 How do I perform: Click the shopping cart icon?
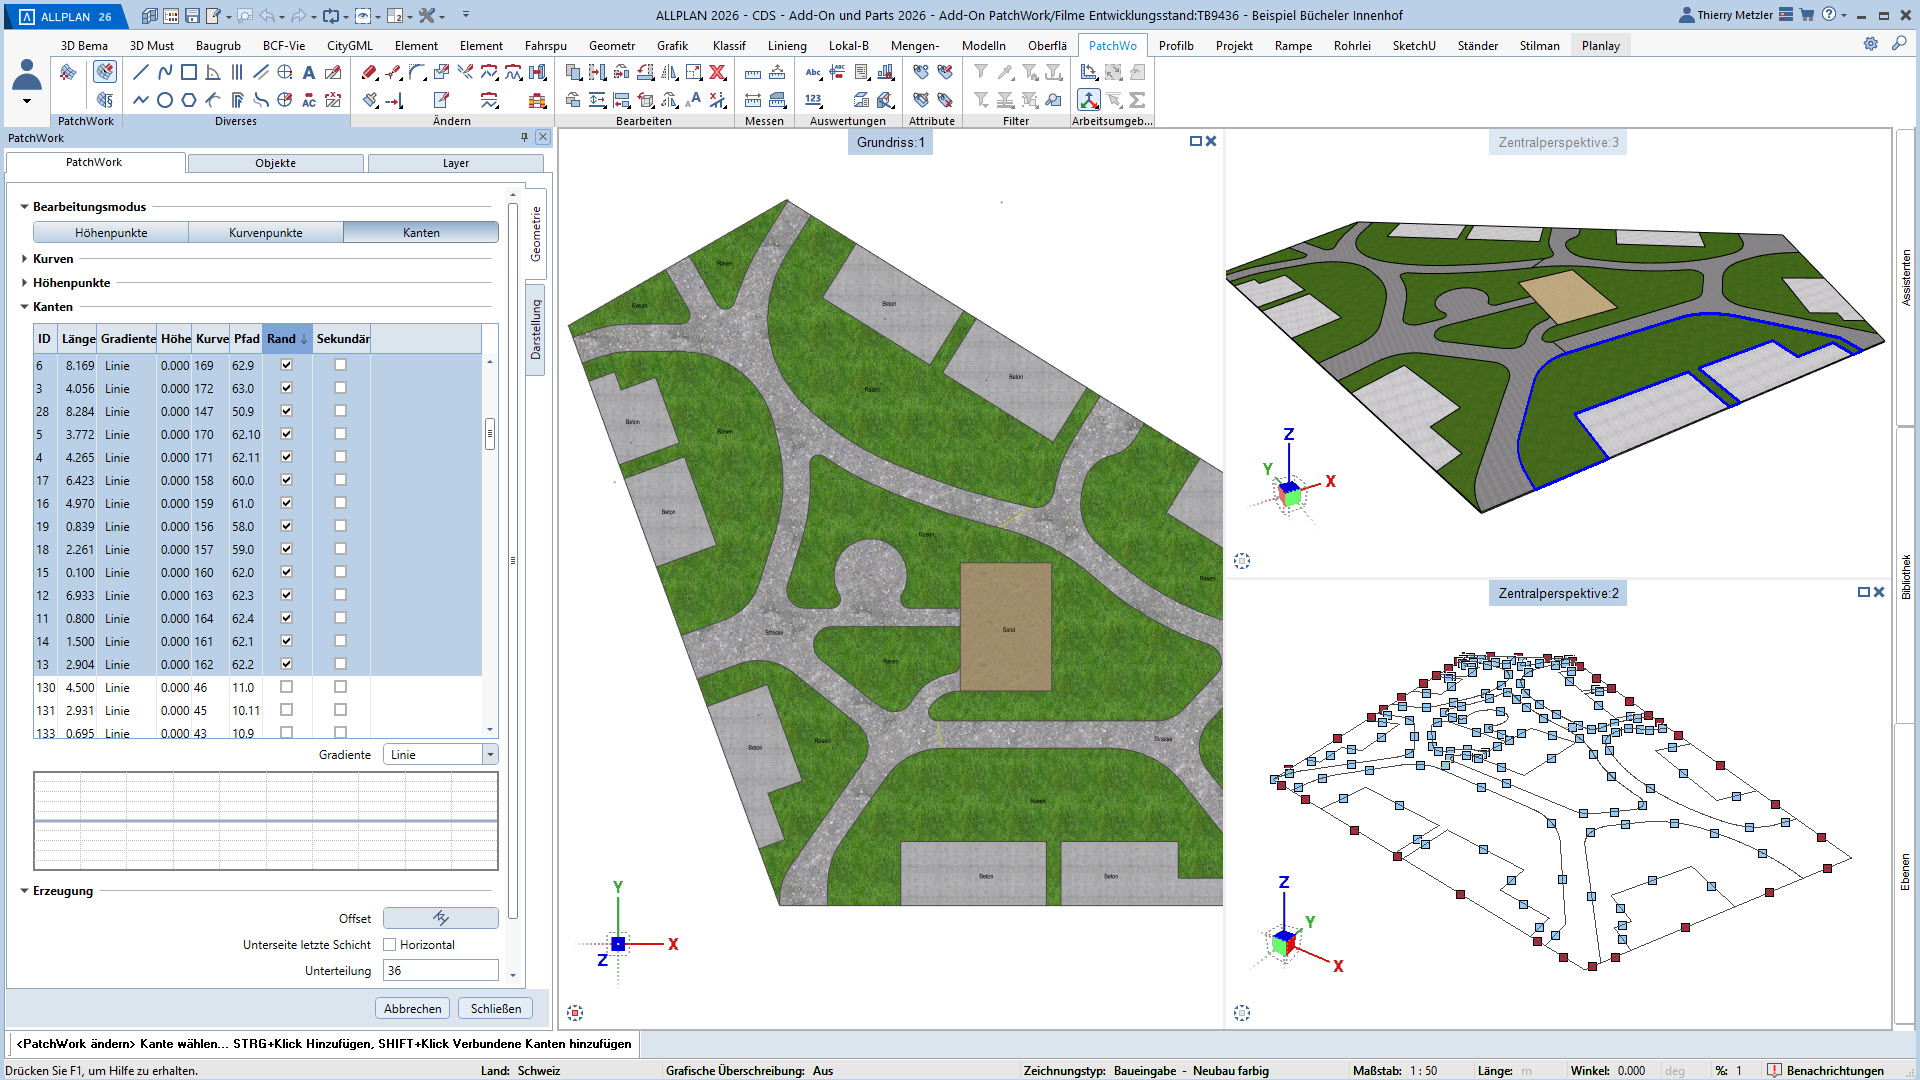[x=1807, y=15]
